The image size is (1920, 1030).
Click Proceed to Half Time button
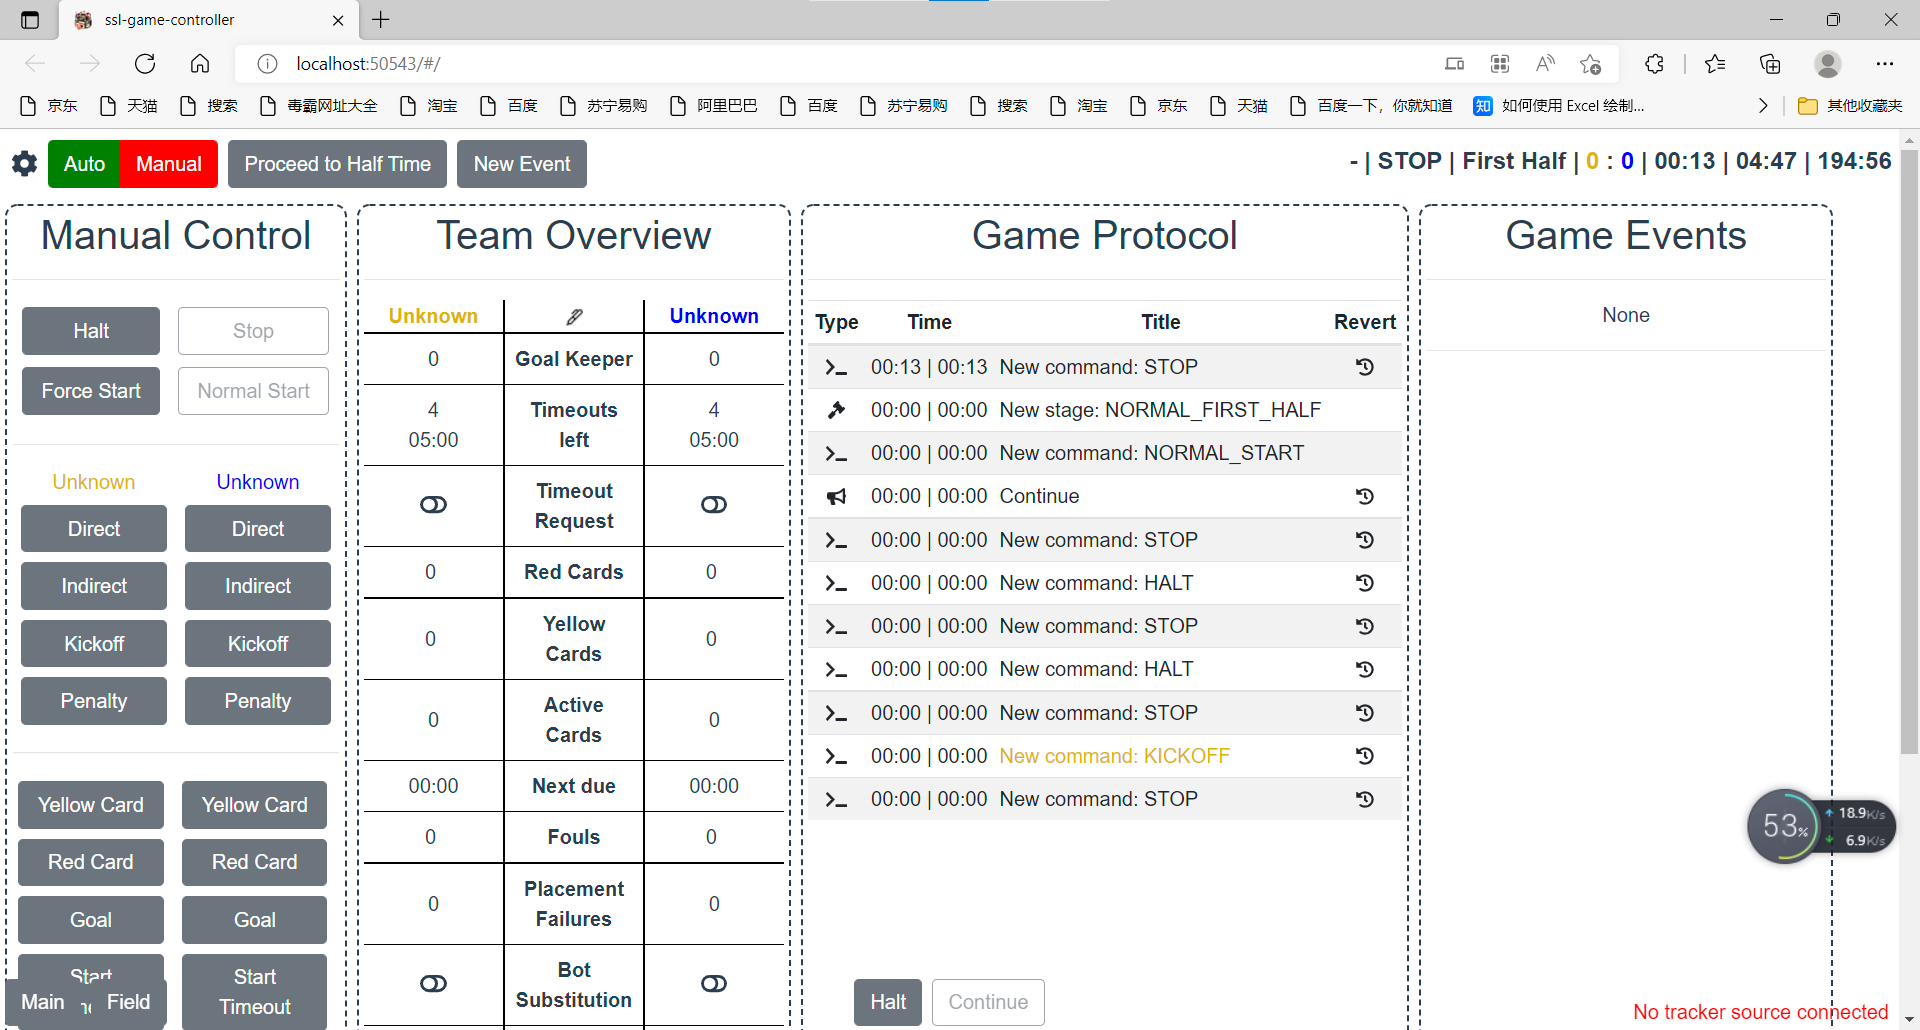click(x=337, y=164)
